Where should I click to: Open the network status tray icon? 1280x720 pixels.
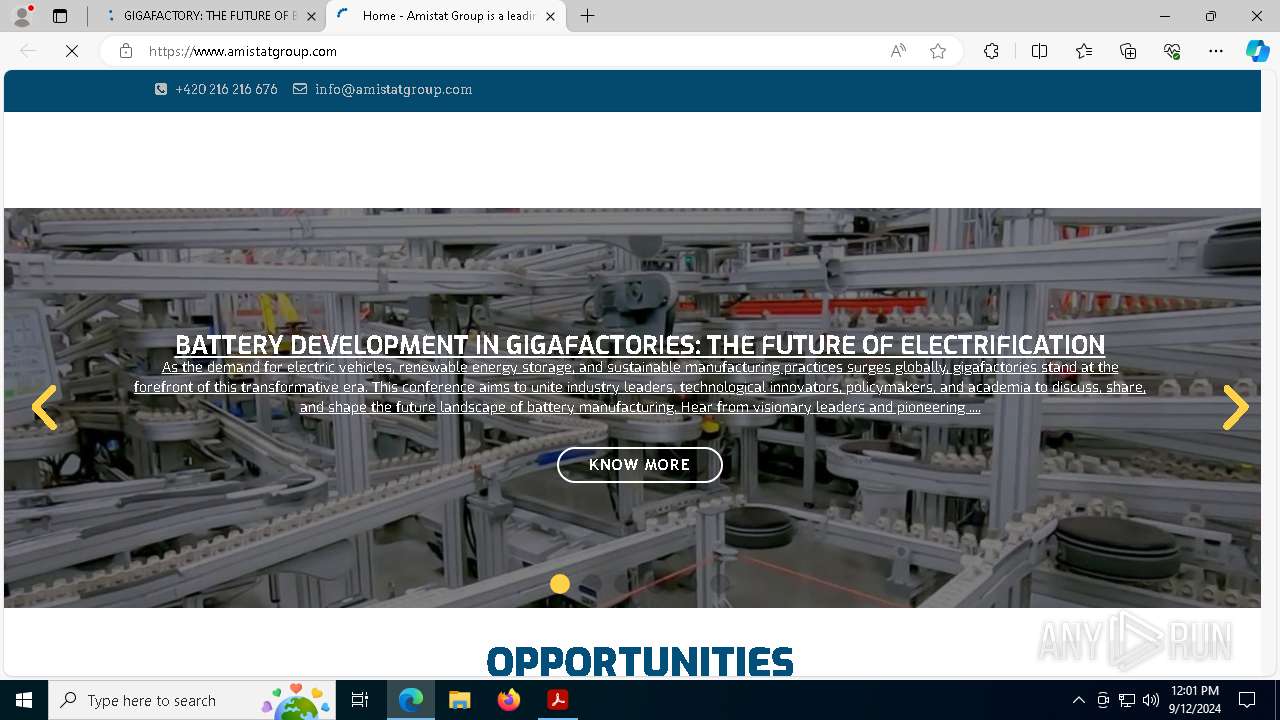pyautogui.click(x=1127, y=700)
